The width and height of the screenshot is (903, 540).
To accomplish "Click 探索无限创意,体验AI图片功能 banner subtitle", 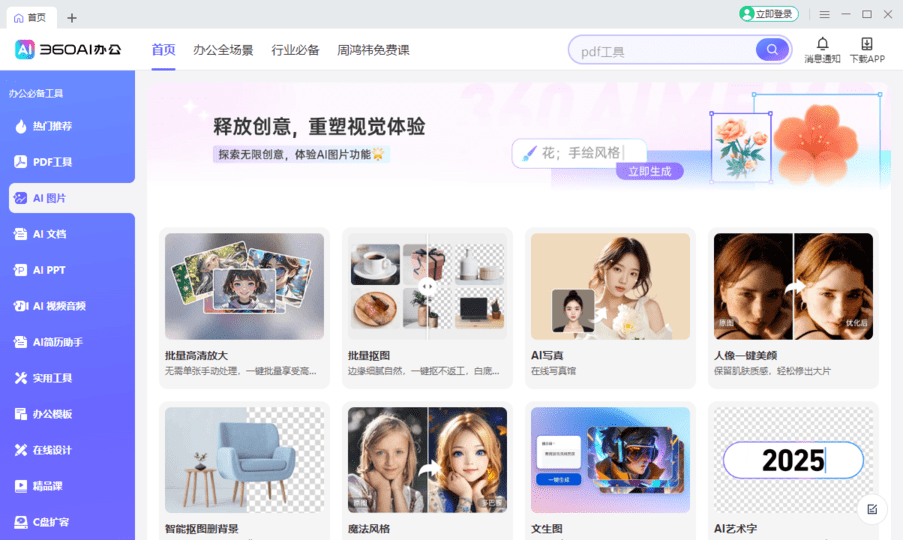I will click(301, 154).
